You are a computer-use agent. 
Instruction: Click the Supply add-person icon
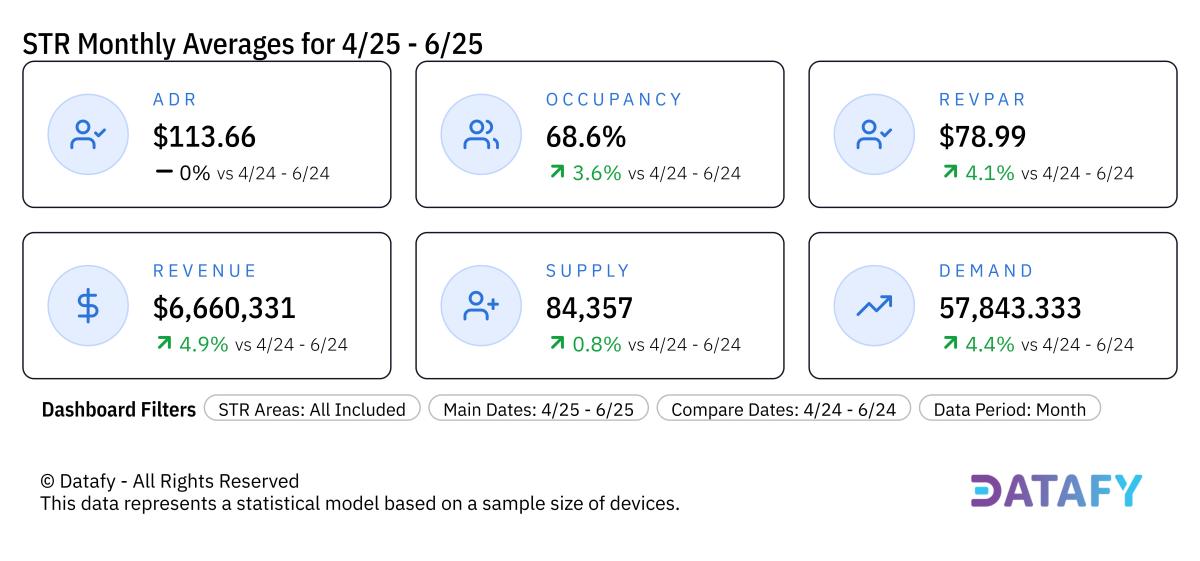(x=481, y=307)
